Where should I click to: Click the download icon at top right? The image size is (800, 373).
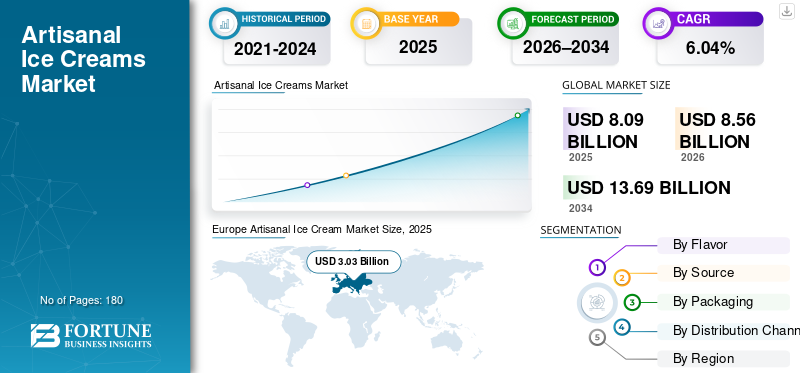coord(787,11)
